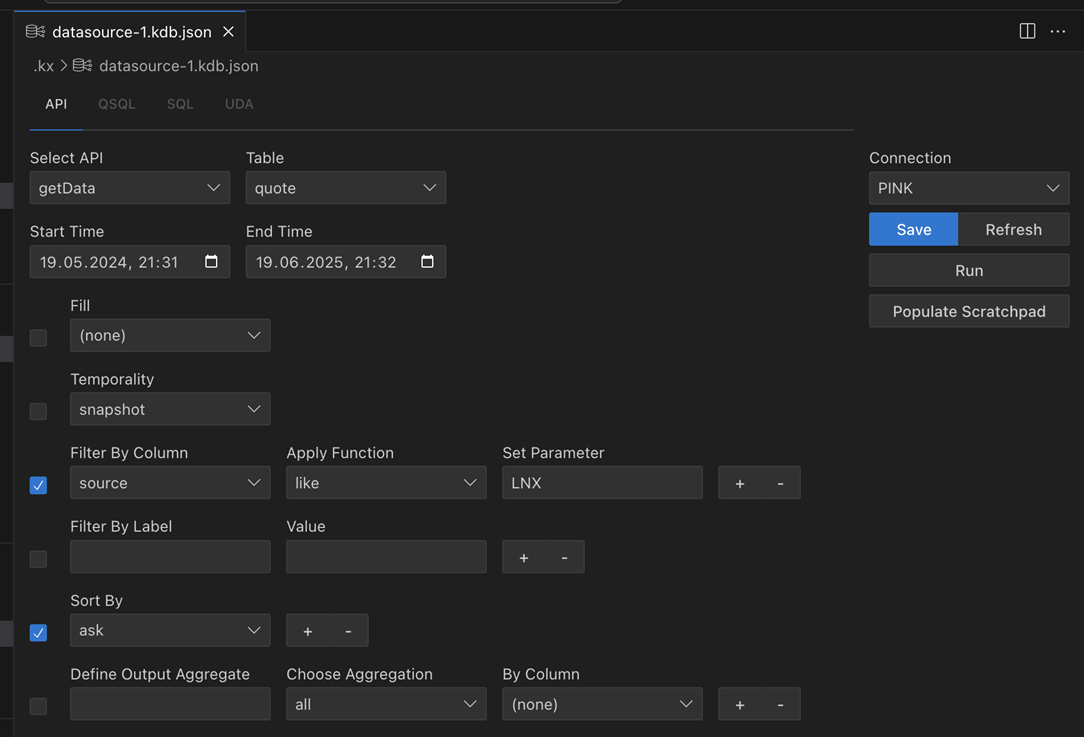This screenshot has width=1084, height=737.
Task: Remove the Filter By Column row
Action: (780, 483)
